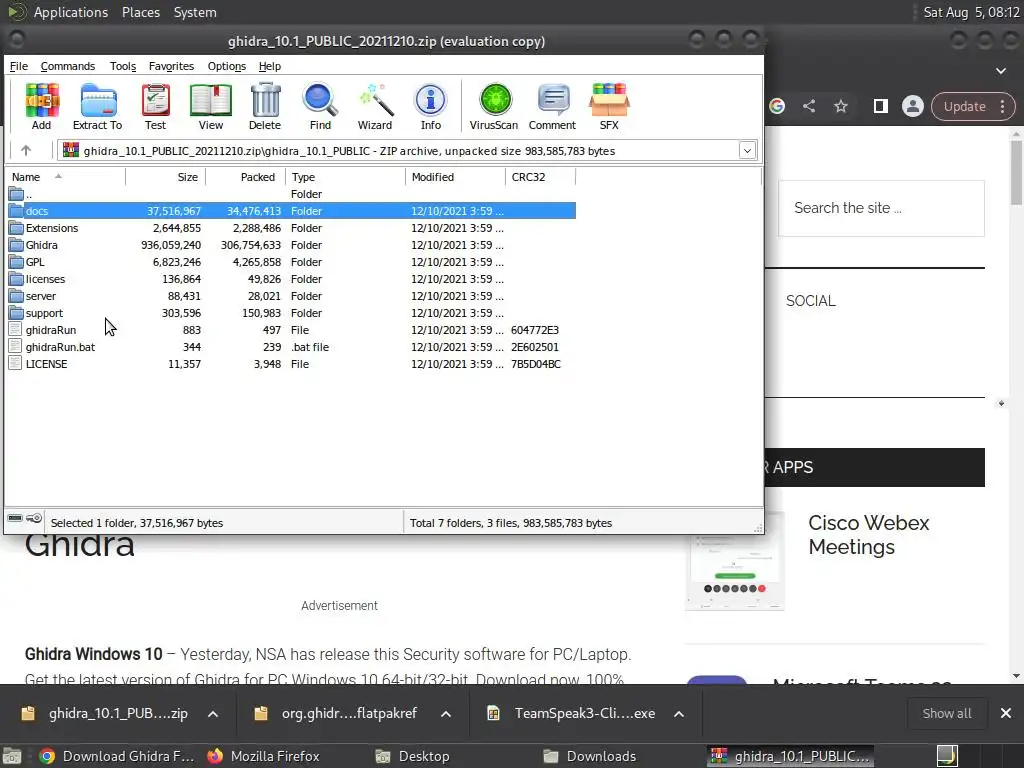Image resolution: width=1024 pixels, height=768 pixels.
Task: Click the Google icon in Chrome address bar
Action: pyautogui.click(x=776, y=106)
